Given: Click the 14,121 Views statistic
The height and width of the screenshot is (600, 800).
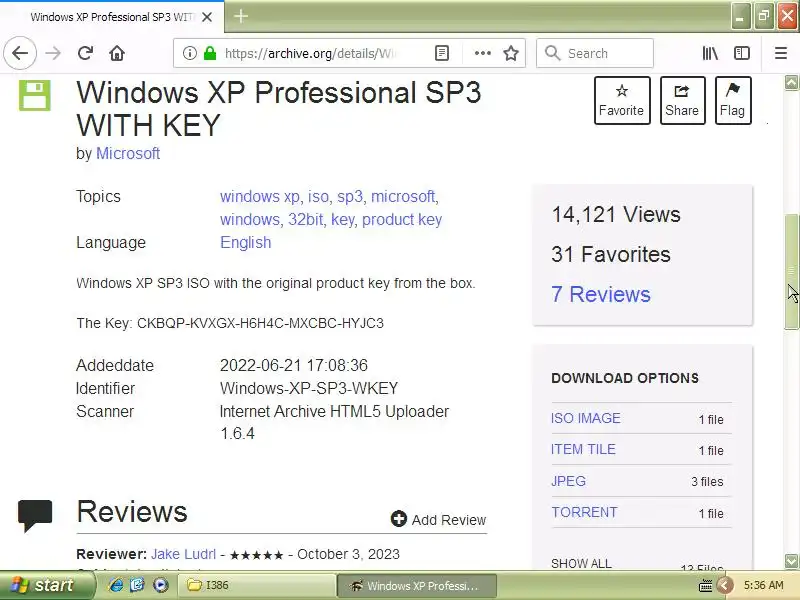Looking at the screenshot, I should pos(616,215).
